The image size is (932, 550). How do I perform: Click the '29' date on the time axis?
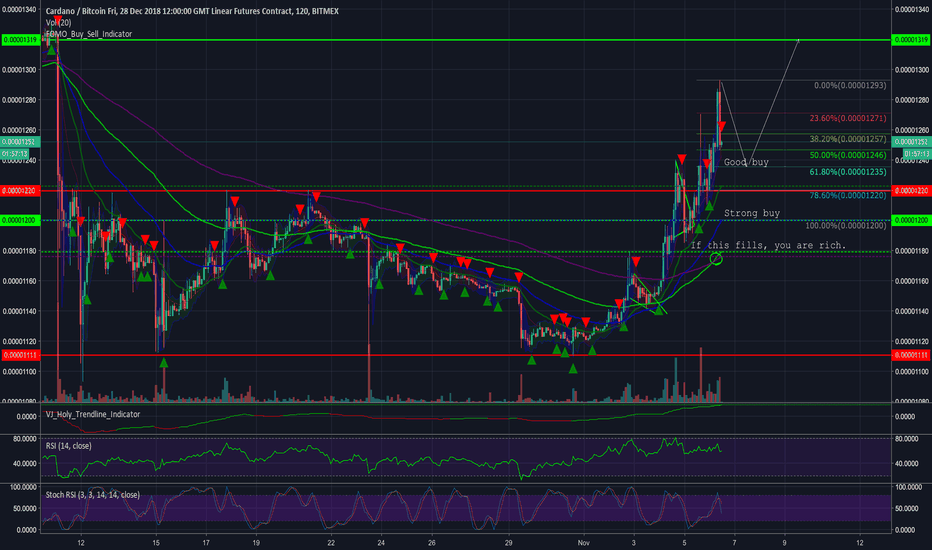[x=508, y=542]
